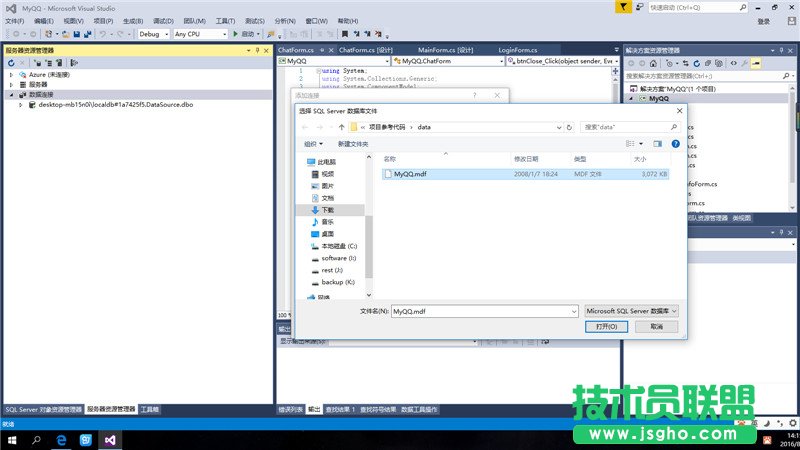Click the file name input field

point(480,311)
